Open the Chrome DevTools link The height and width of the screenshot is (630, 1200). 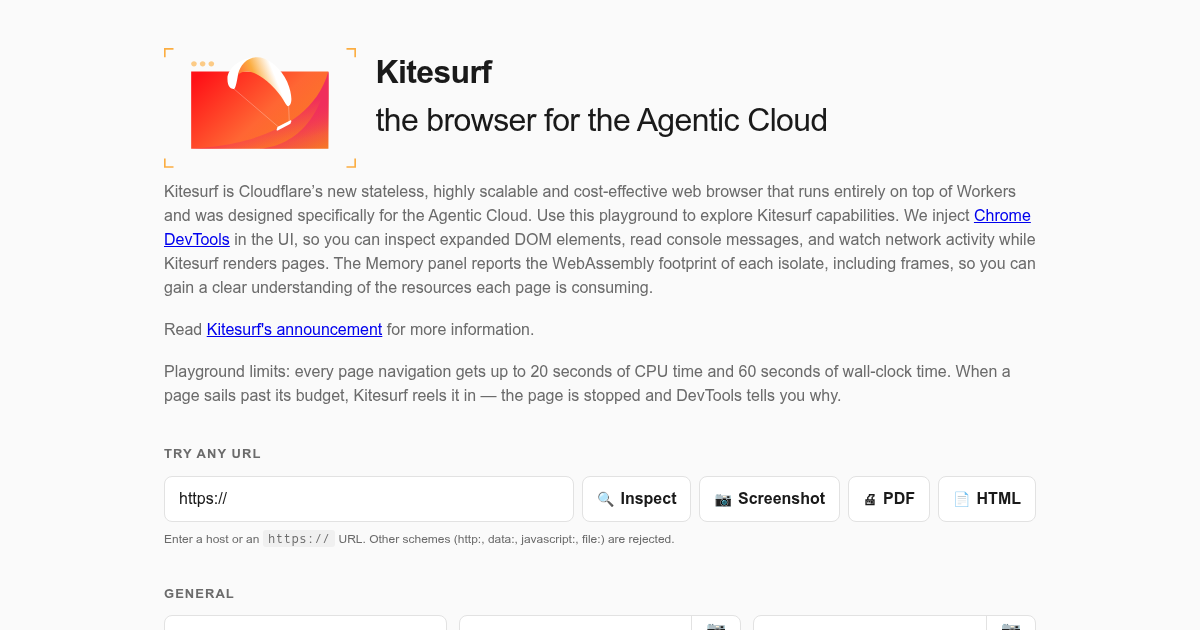(x=597, y=227)
